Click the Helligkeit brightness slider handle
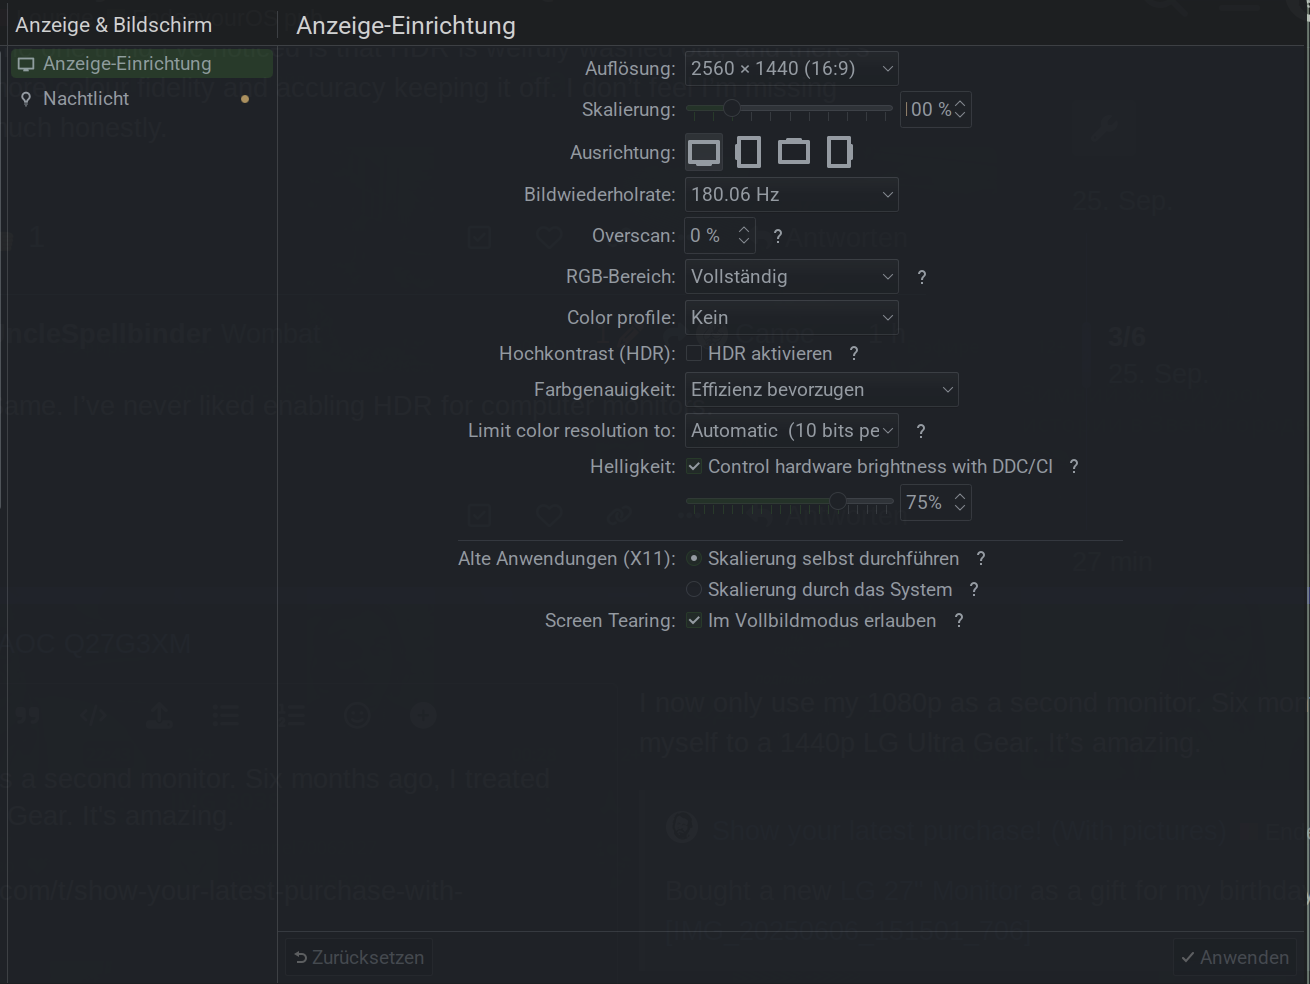Screen dimensions: 1310x984 pos(838,502)
